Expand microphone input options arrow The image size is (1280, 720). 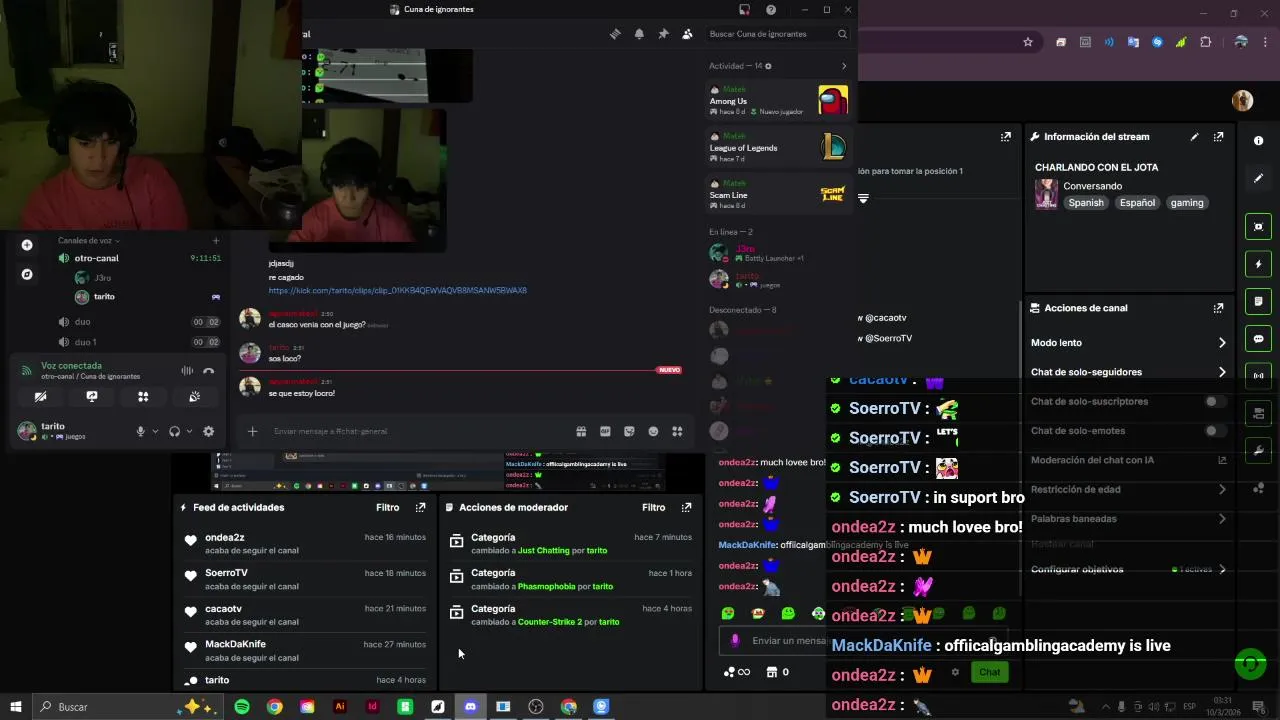tap(155, 432)
